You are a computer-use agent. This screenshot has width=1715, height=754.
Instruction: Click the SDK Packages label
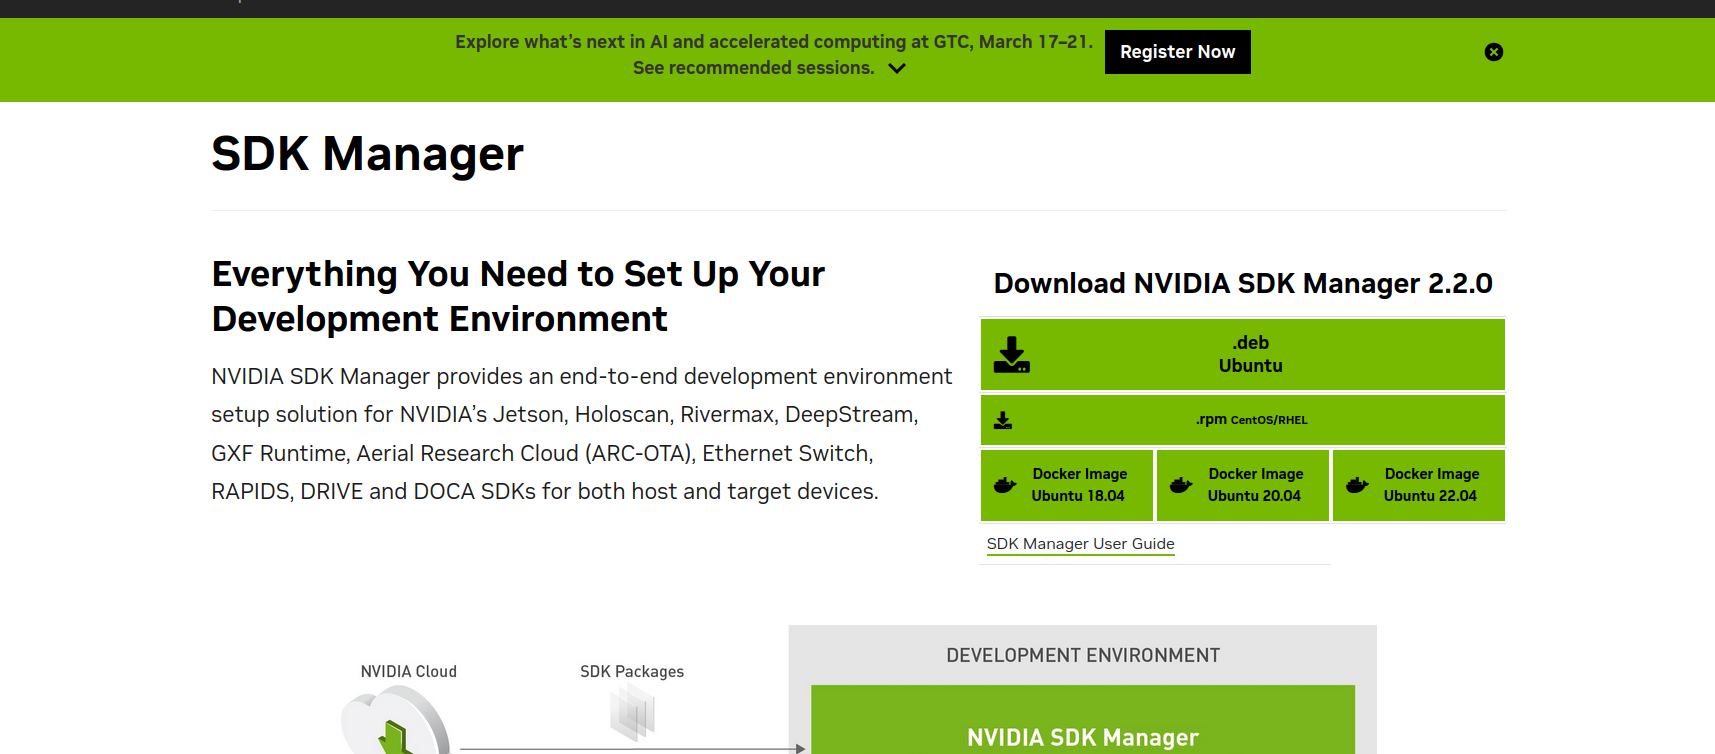coord(632,672)
